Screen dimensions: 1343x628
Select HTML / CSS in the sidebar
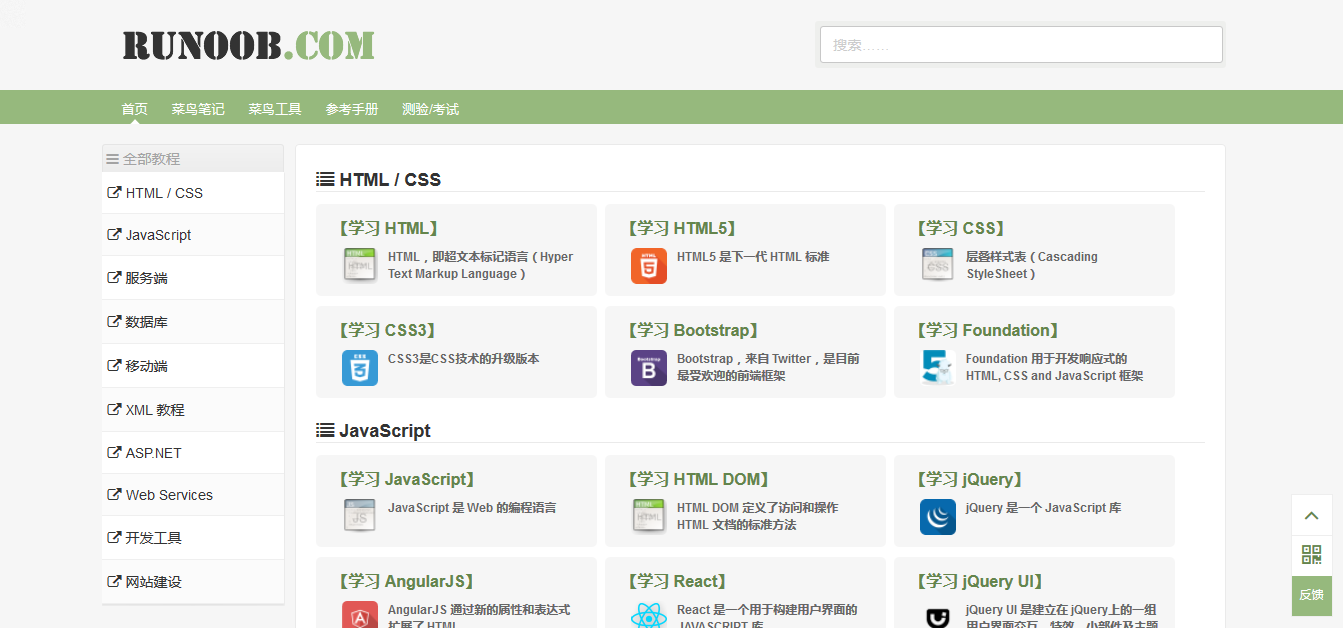pyautogui.click(x=193, y=193)
